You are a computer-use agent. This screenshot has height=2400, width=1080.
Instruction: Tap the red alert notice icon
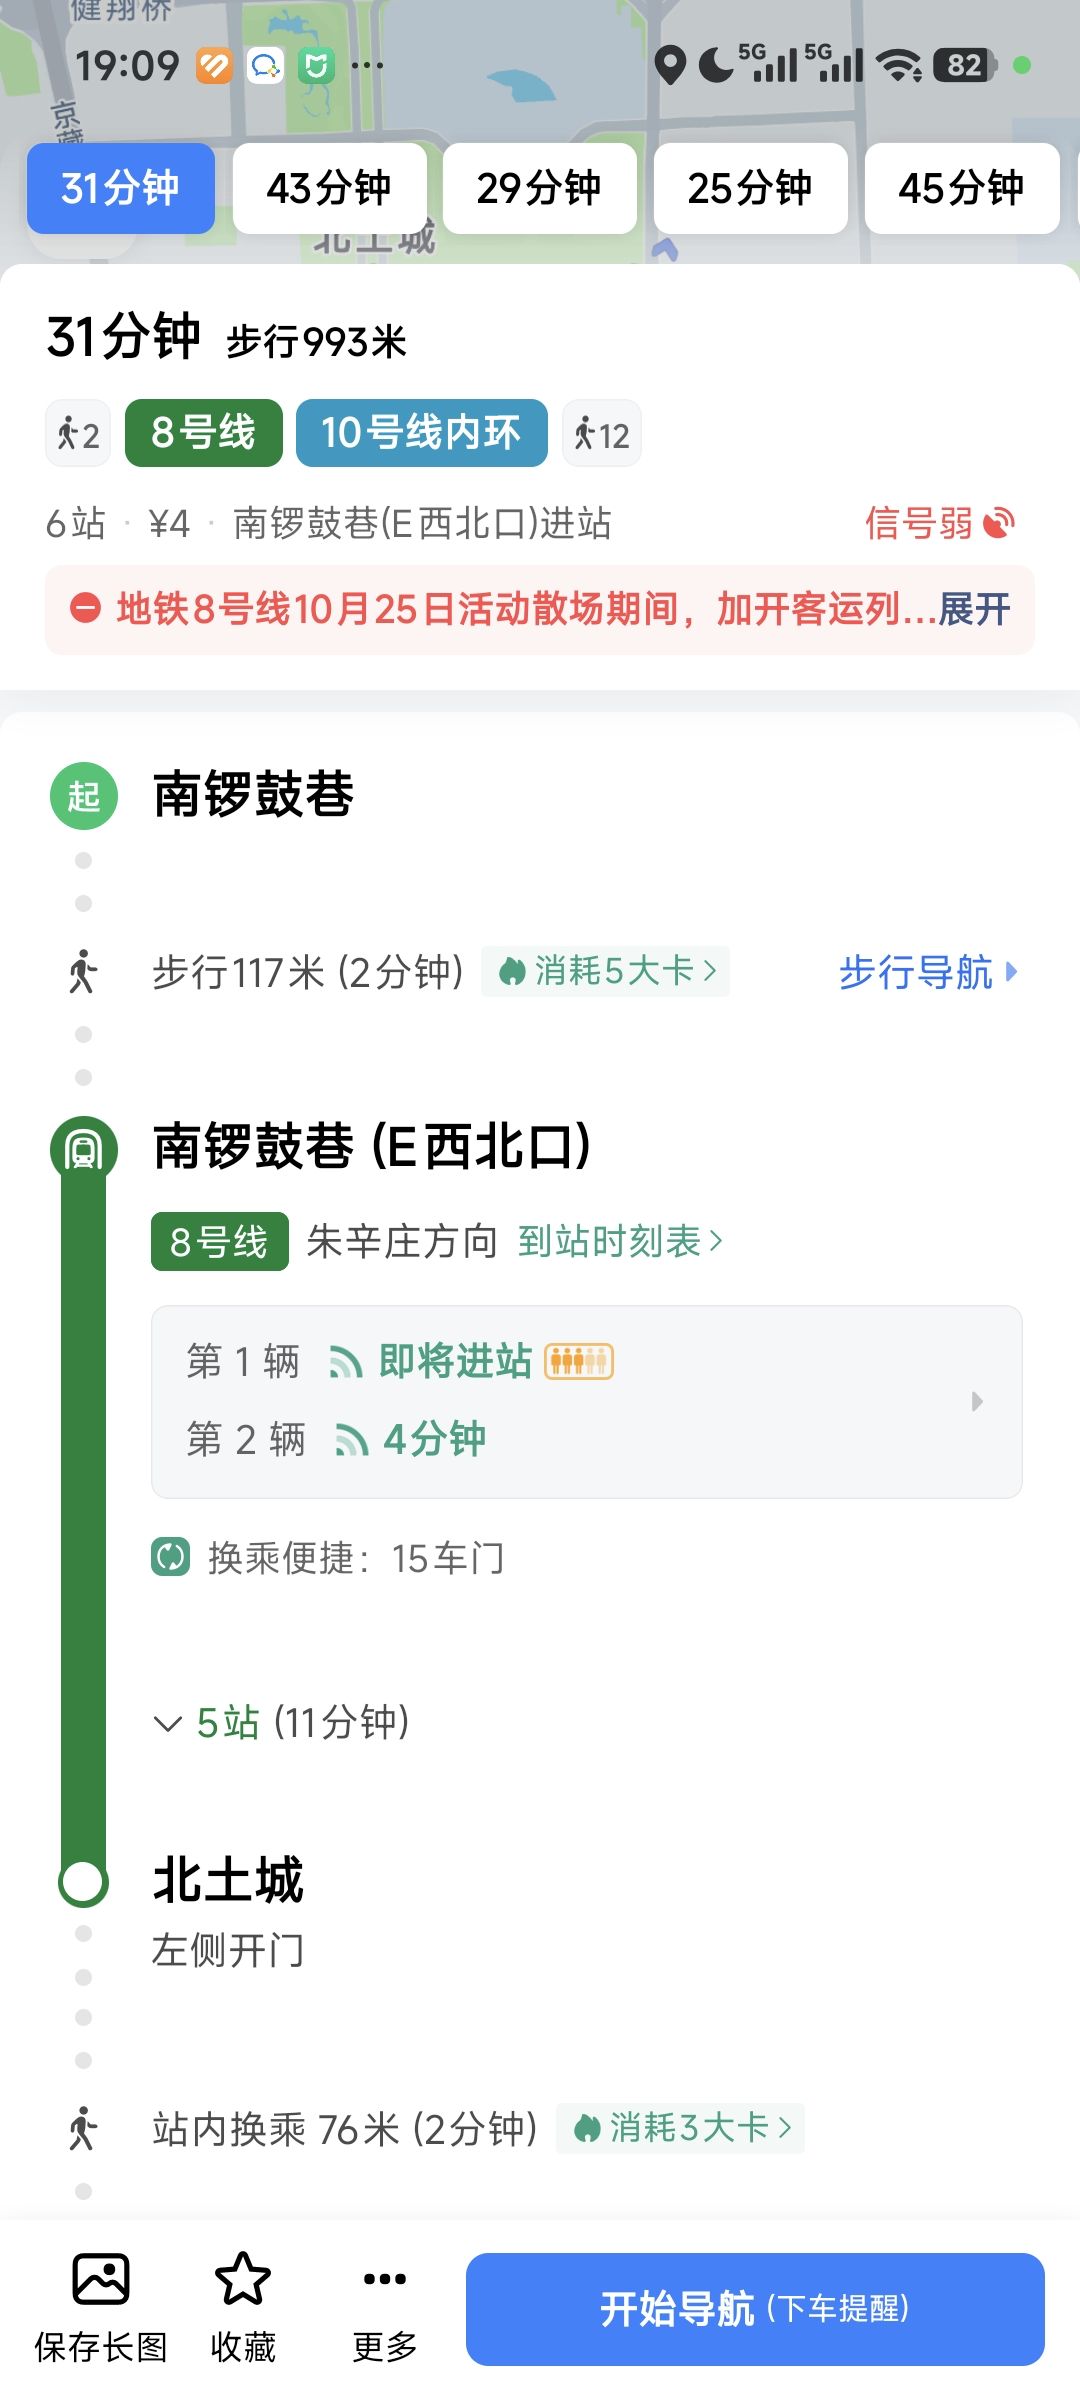point(86,608)
